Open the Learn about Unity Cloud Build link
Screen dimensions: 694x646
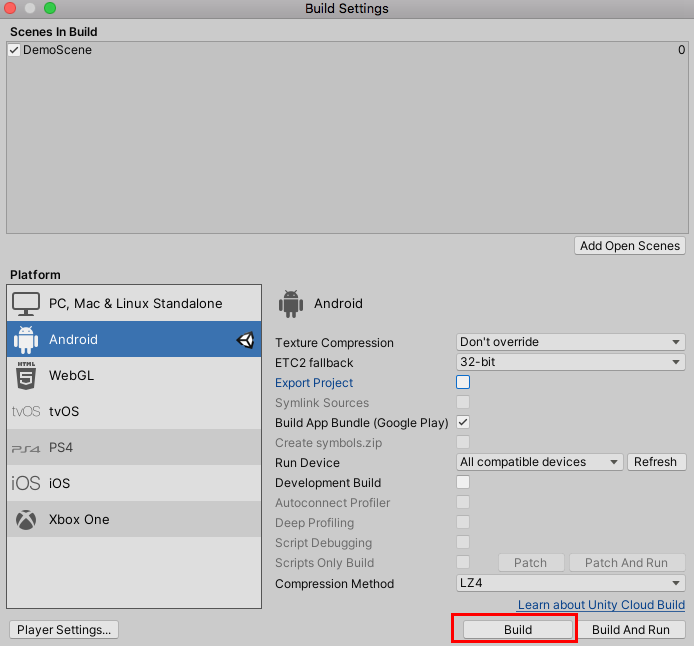click(x=601, y=605)
